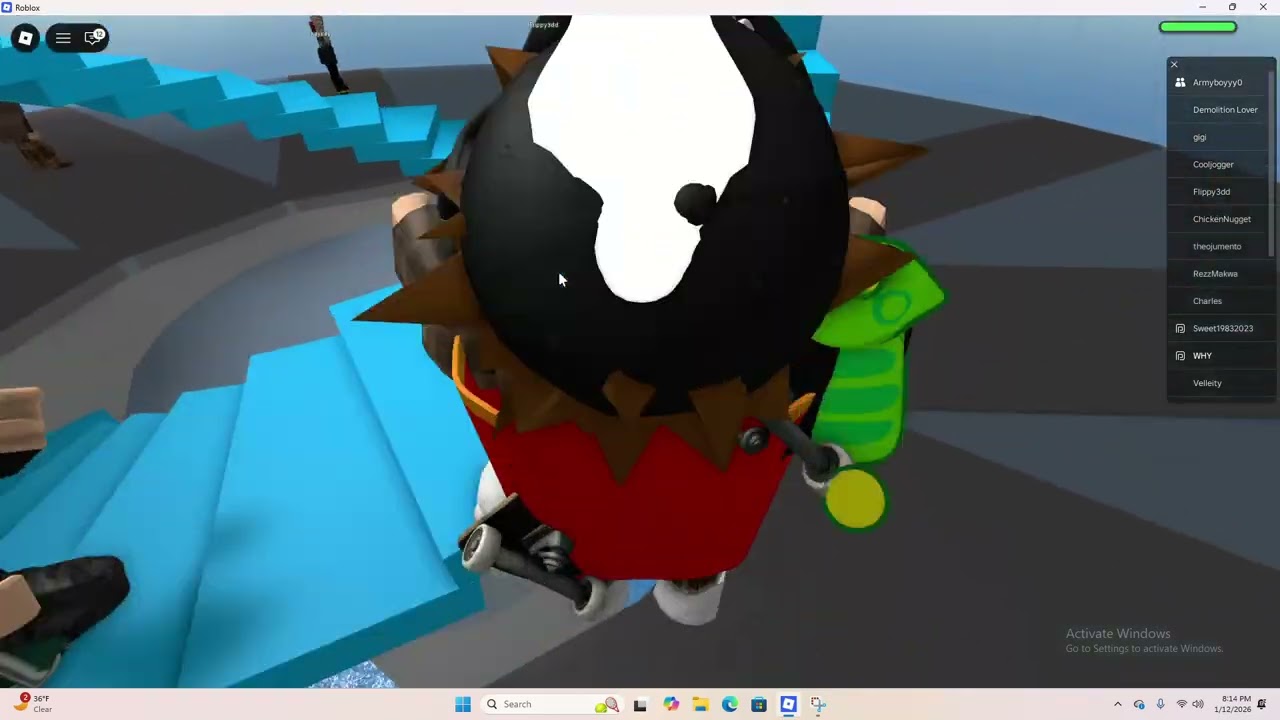The height and width of the screenshot is (720, 1280).
Task: Select player RezzMakwa in the player list
Action: [x=1218, y=273]
